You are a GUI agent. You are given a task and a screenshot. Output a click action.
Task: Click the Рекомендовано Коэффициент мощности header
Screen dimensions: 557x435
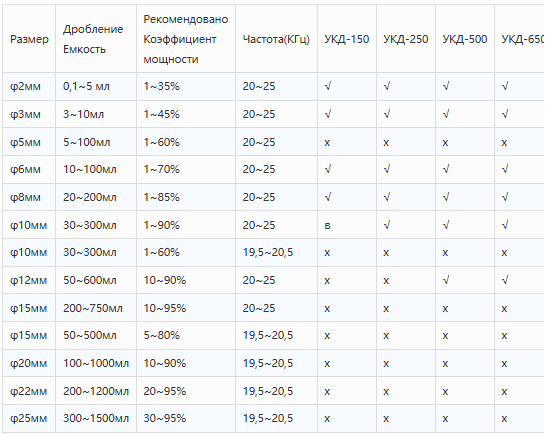coord(185,39)
